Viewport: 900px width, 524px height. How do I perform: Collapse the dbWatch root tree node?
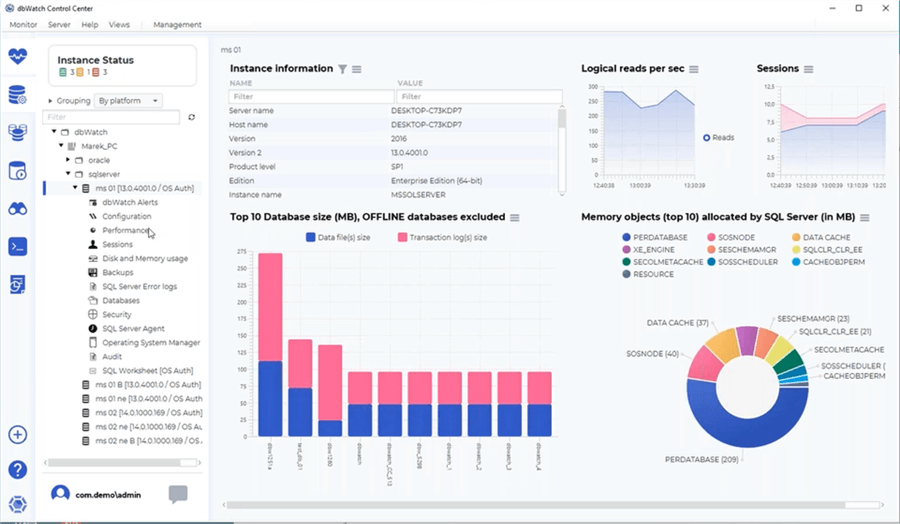pos(55,131)
